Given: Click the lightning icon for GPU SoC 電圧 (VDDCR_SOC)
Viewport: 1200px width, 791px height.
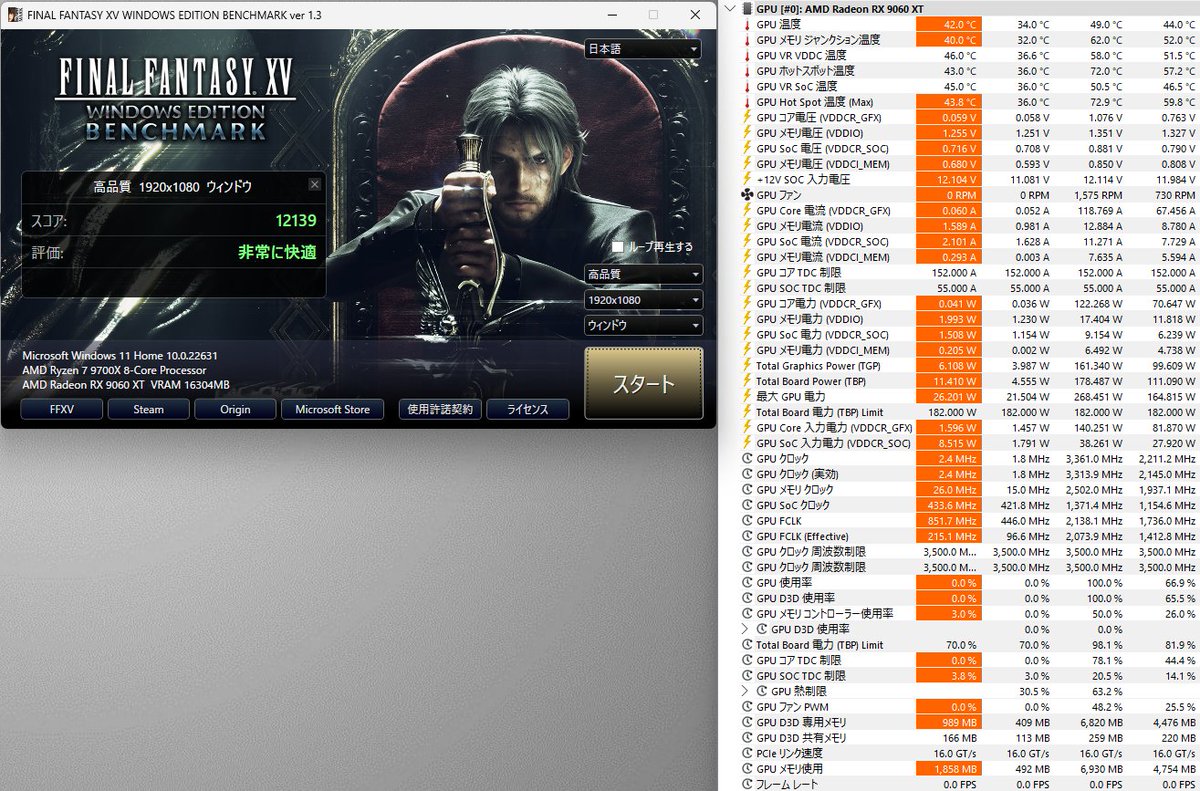Looking at the screenshot, I should pyautogui.click(x=746, y=149).
